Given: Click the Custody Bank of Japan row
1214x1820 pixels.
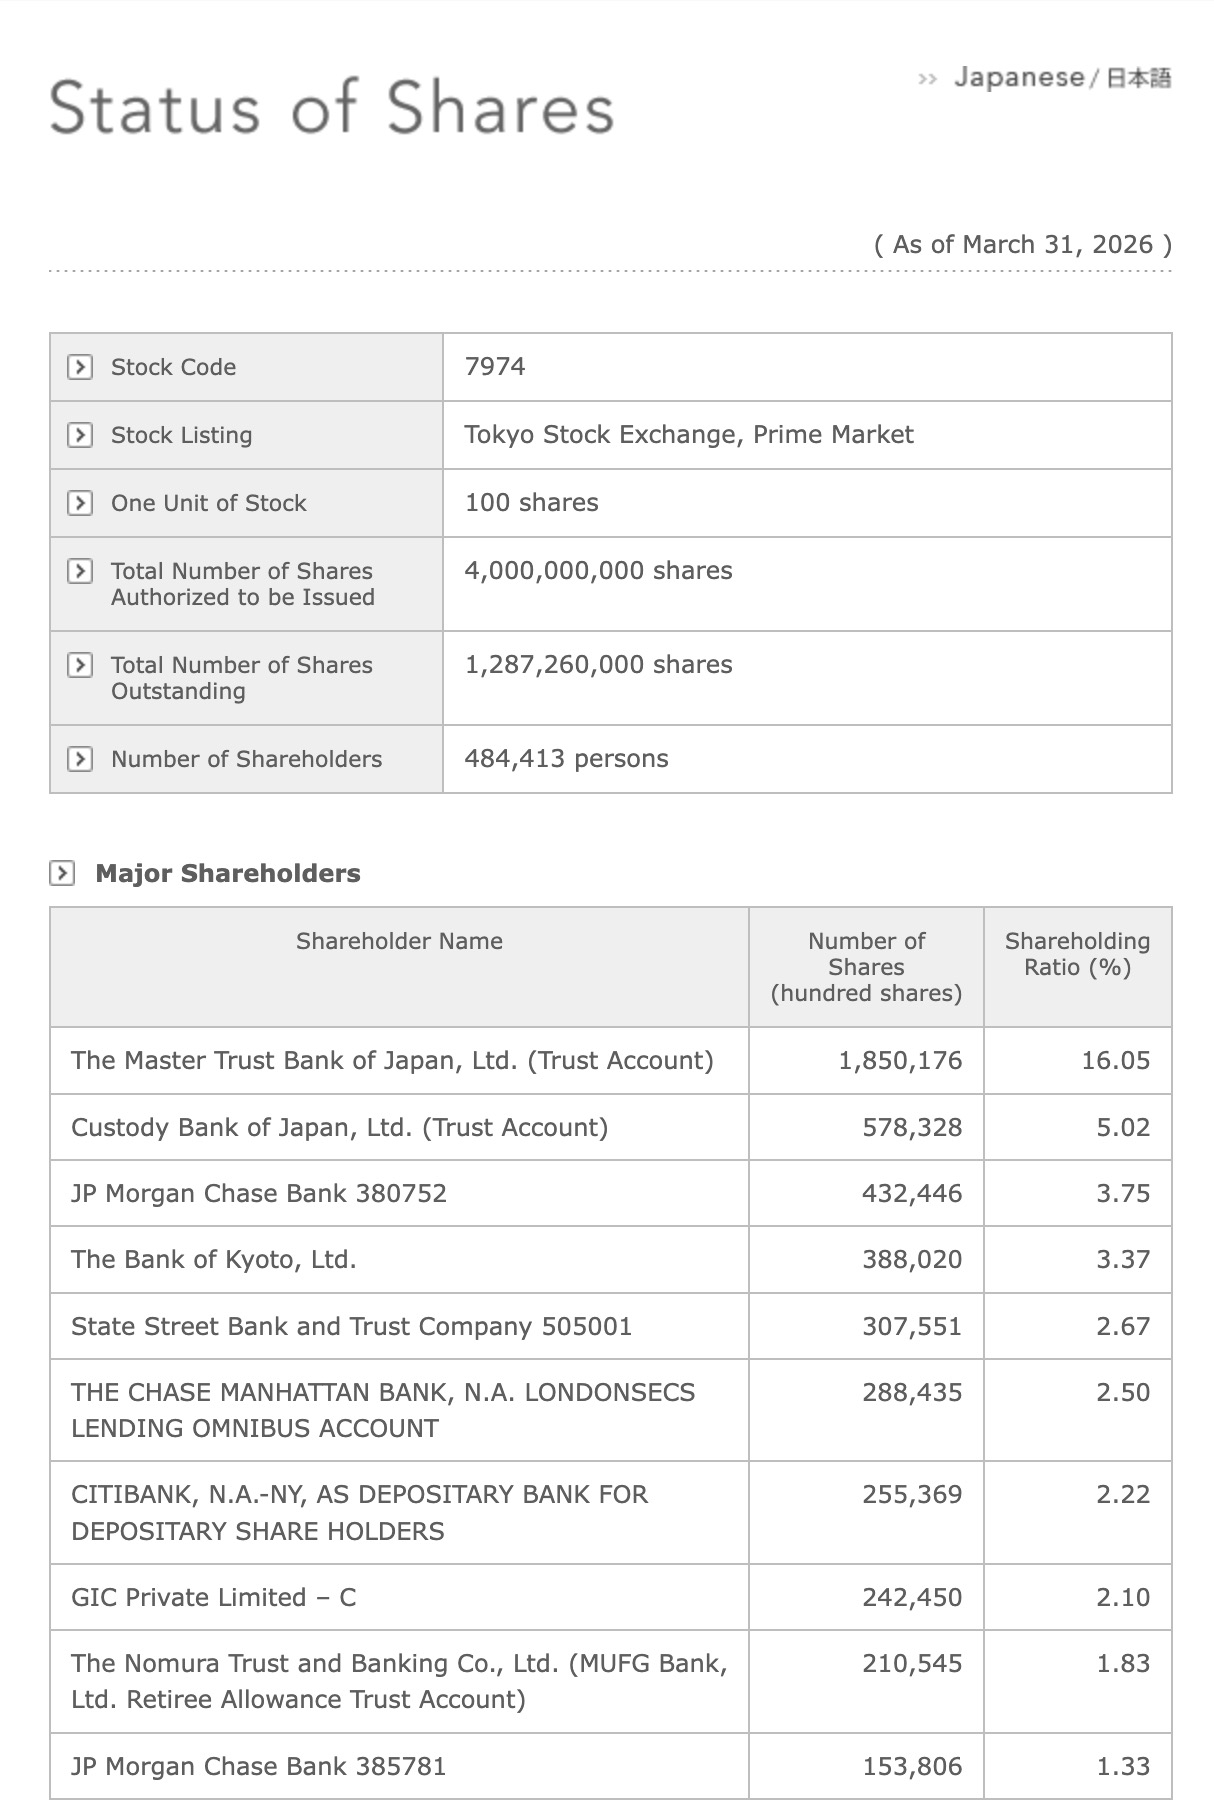Looking at the screenshot, I should [610, 1128].
